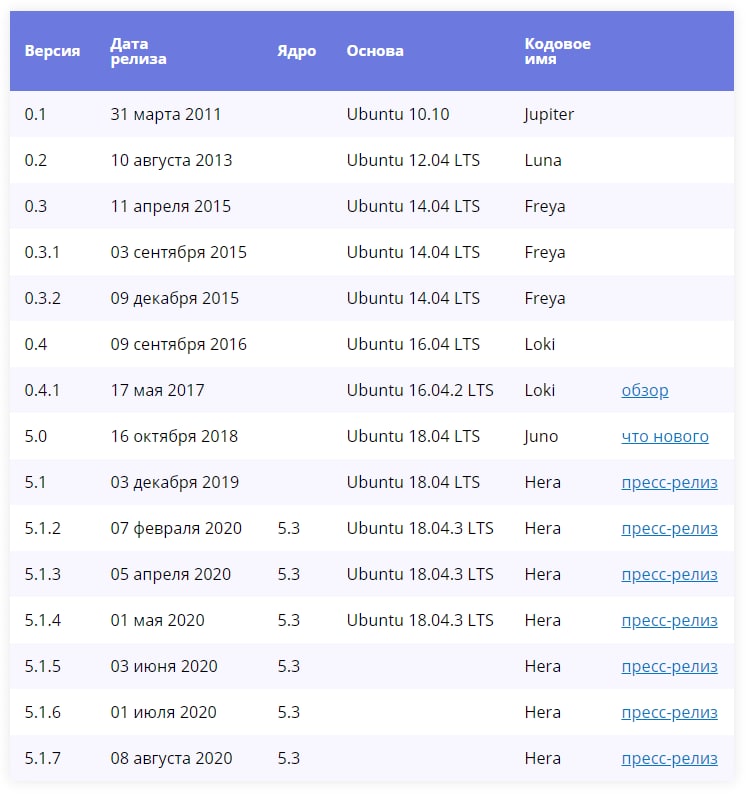The image size is (746, 795).
Task: Select the date 11 апреля 2015
Action: pos(170,206)
